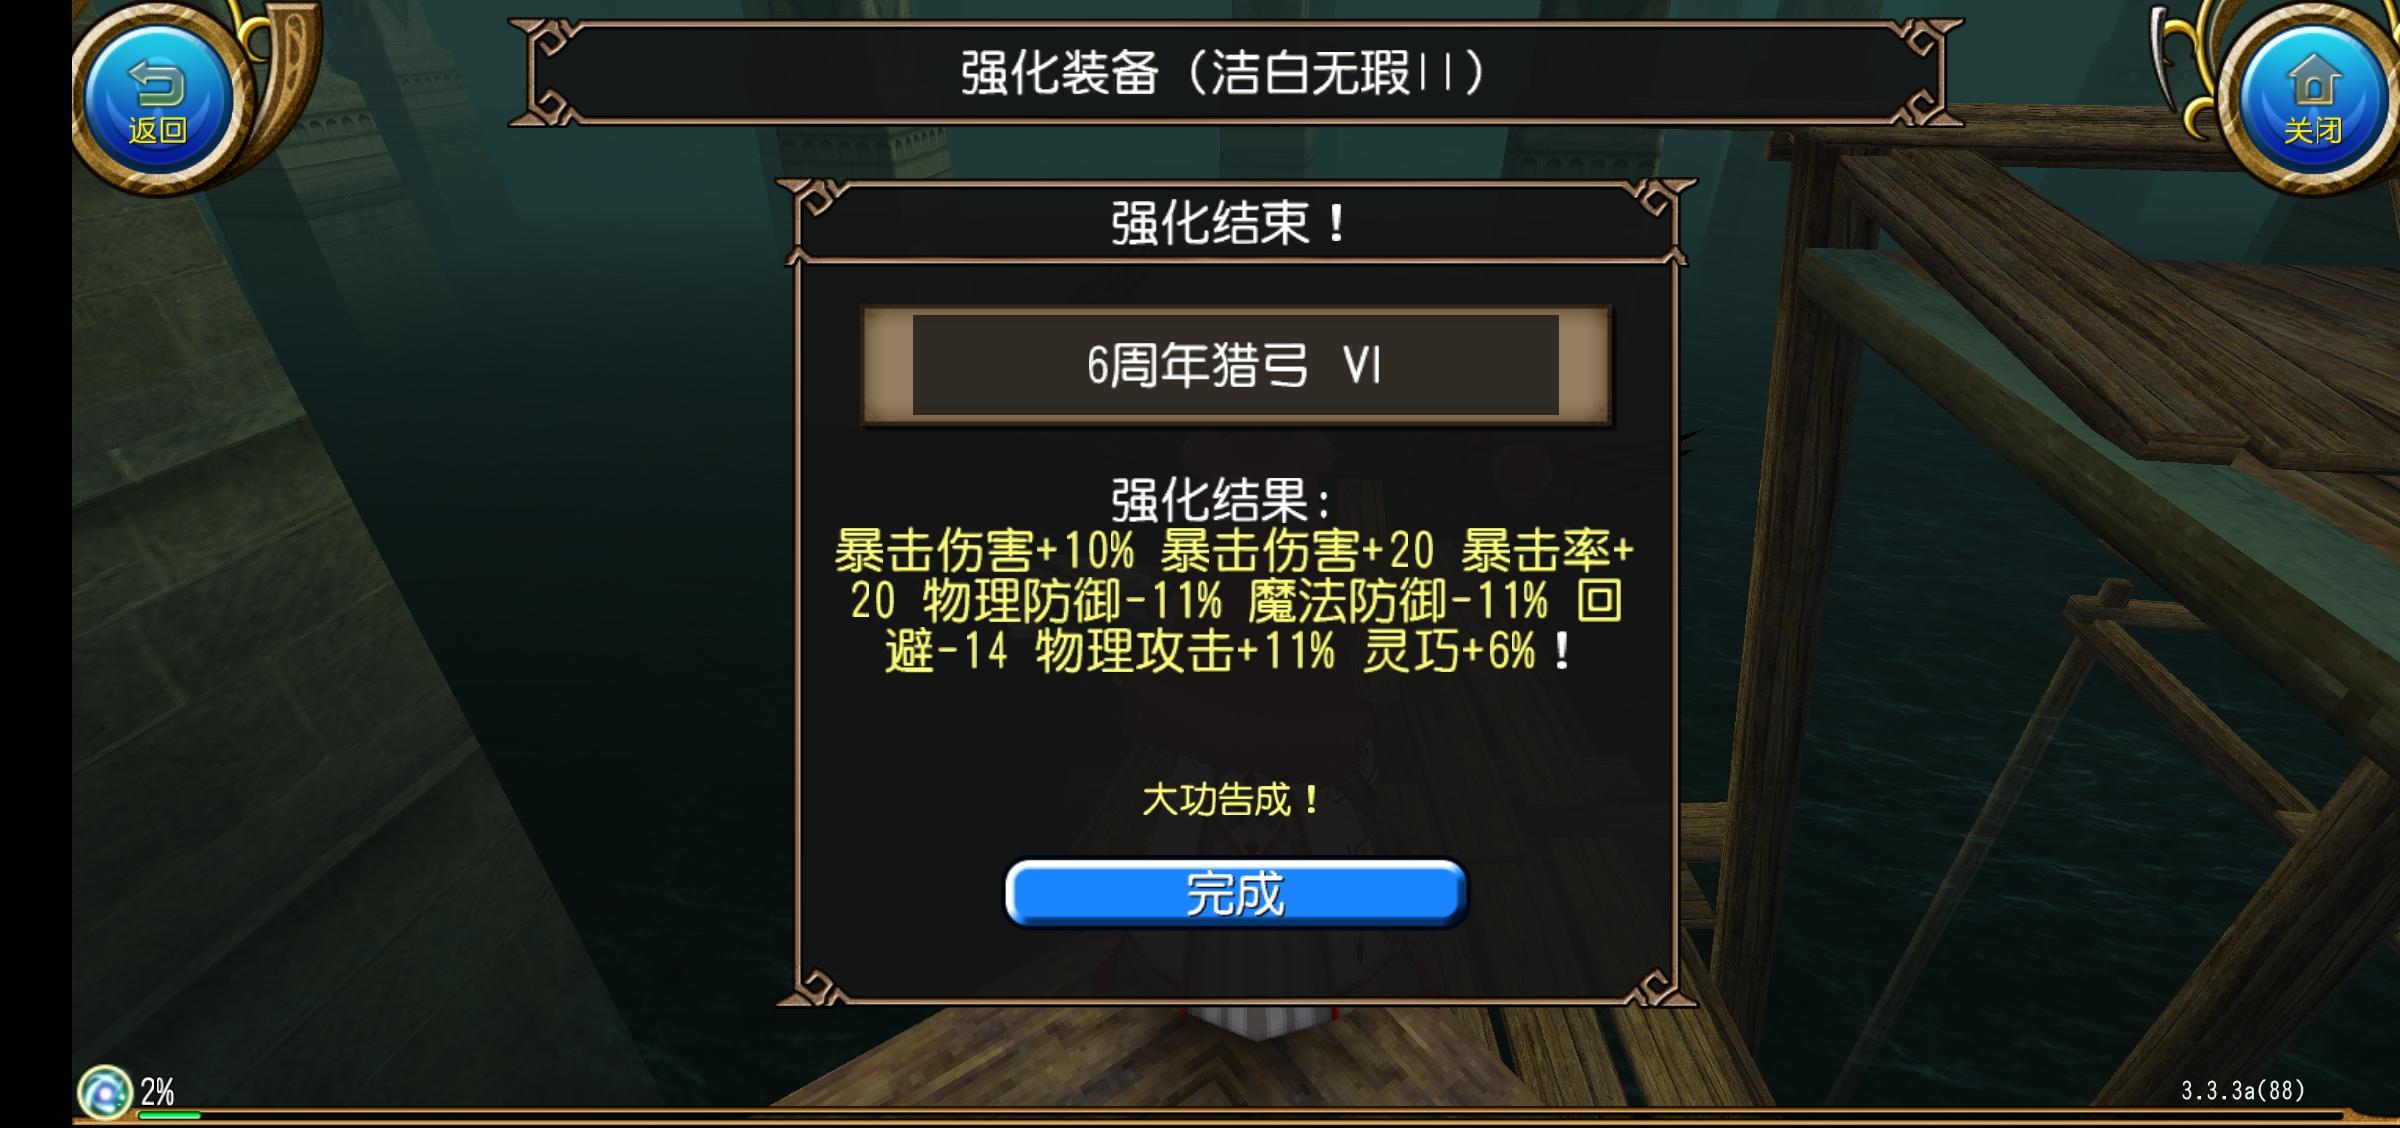Click the 强化结果： label
This screenshot has height=1128, width=2400.
click(x=1222, y=500)
